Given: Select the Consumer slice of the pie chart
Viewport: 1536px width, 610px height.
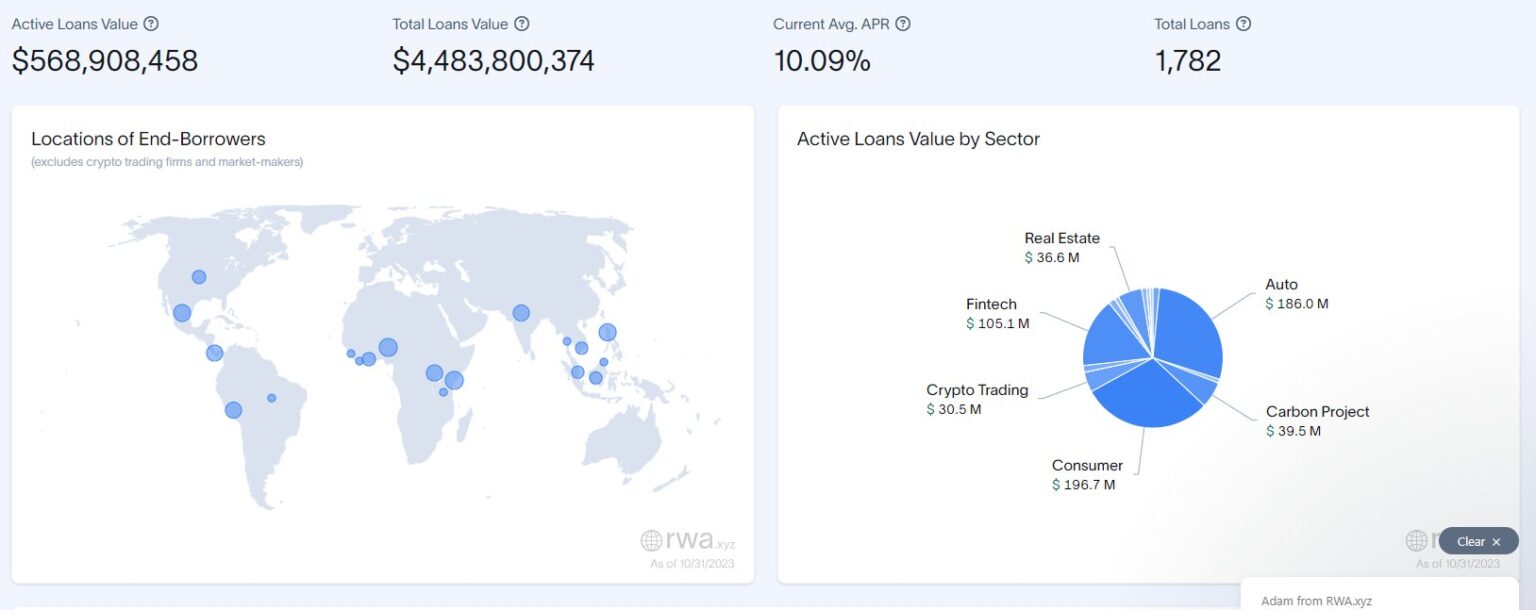Looking at the screenshot, I should pyautogui.click(x=1150, y=398).
